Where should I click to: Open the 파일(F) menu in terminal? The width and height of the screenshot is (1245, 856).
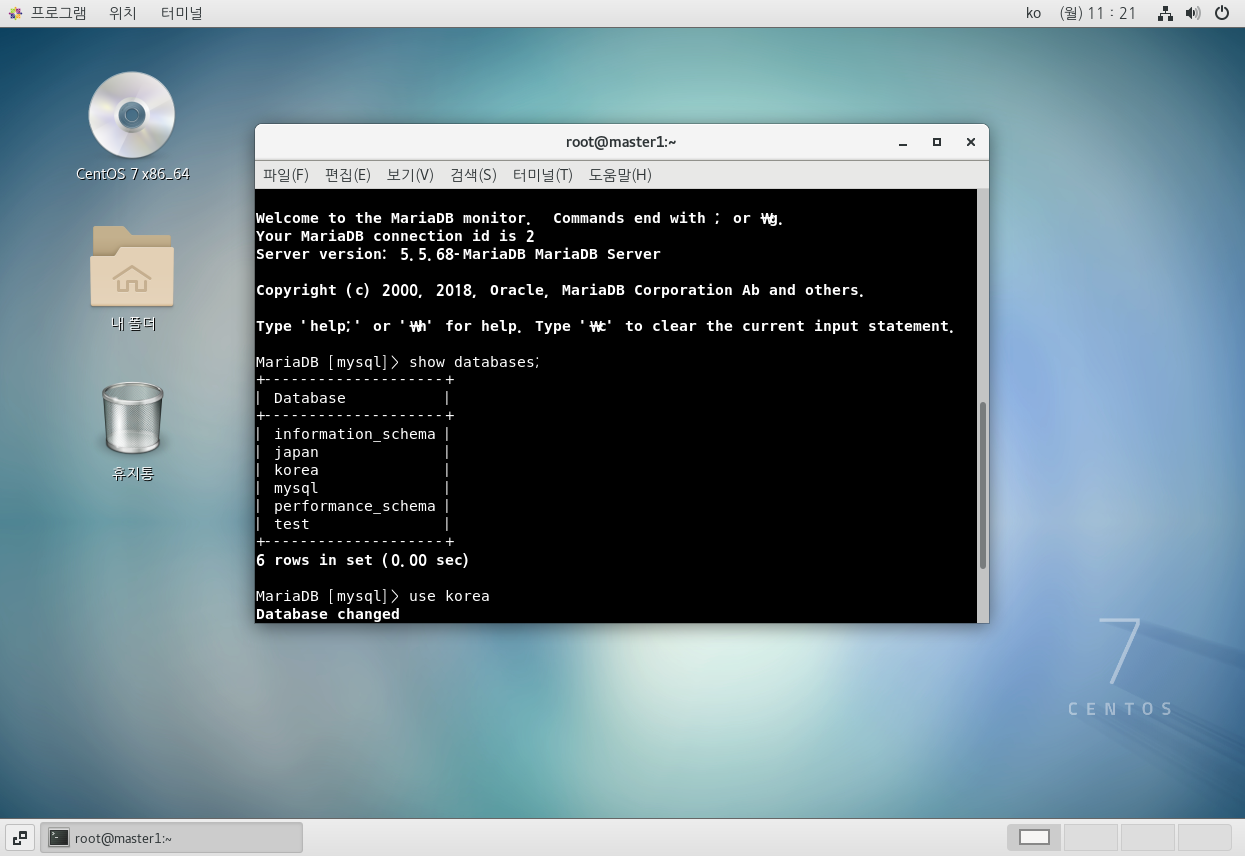tap(286, 175)
